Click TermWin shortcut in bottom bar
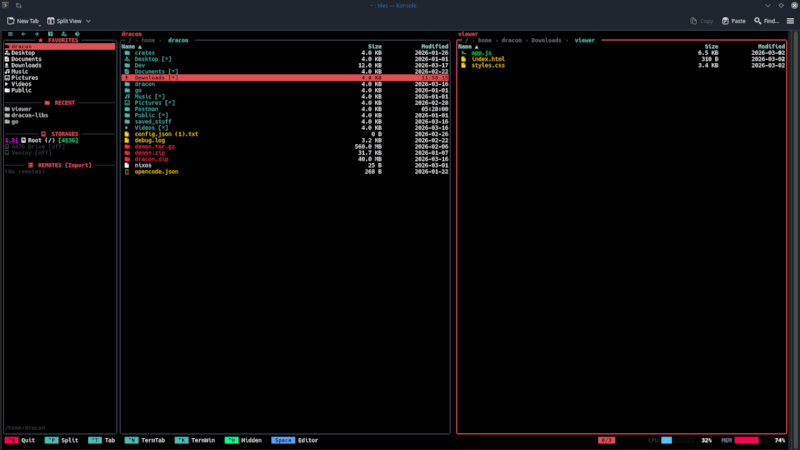The image size is (800, 450). coord(195,440)
